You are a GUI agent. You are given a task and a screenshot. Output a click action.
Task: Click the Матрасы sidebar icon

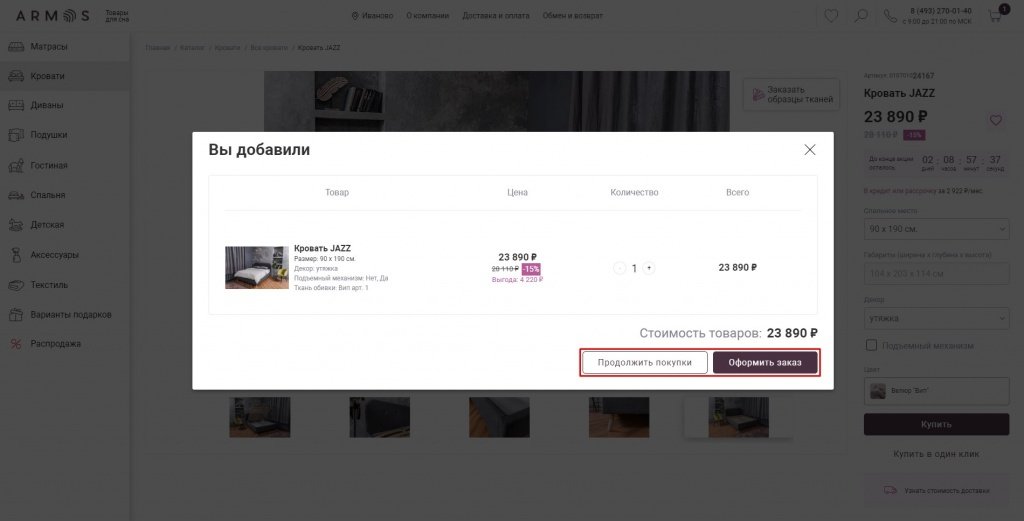coord(16,46)
